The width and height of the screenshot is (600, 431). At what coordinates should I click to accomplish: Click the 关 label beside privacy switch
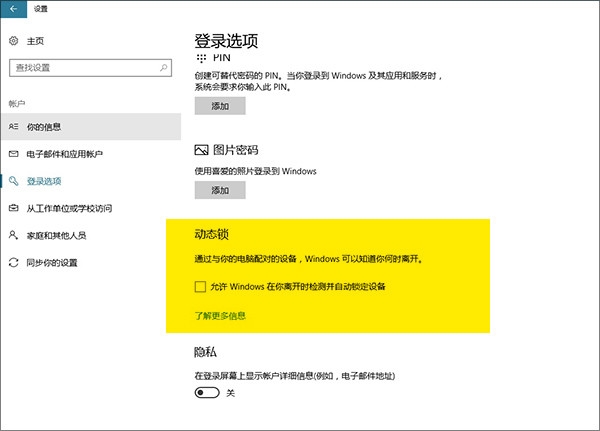tap(231, 393)
